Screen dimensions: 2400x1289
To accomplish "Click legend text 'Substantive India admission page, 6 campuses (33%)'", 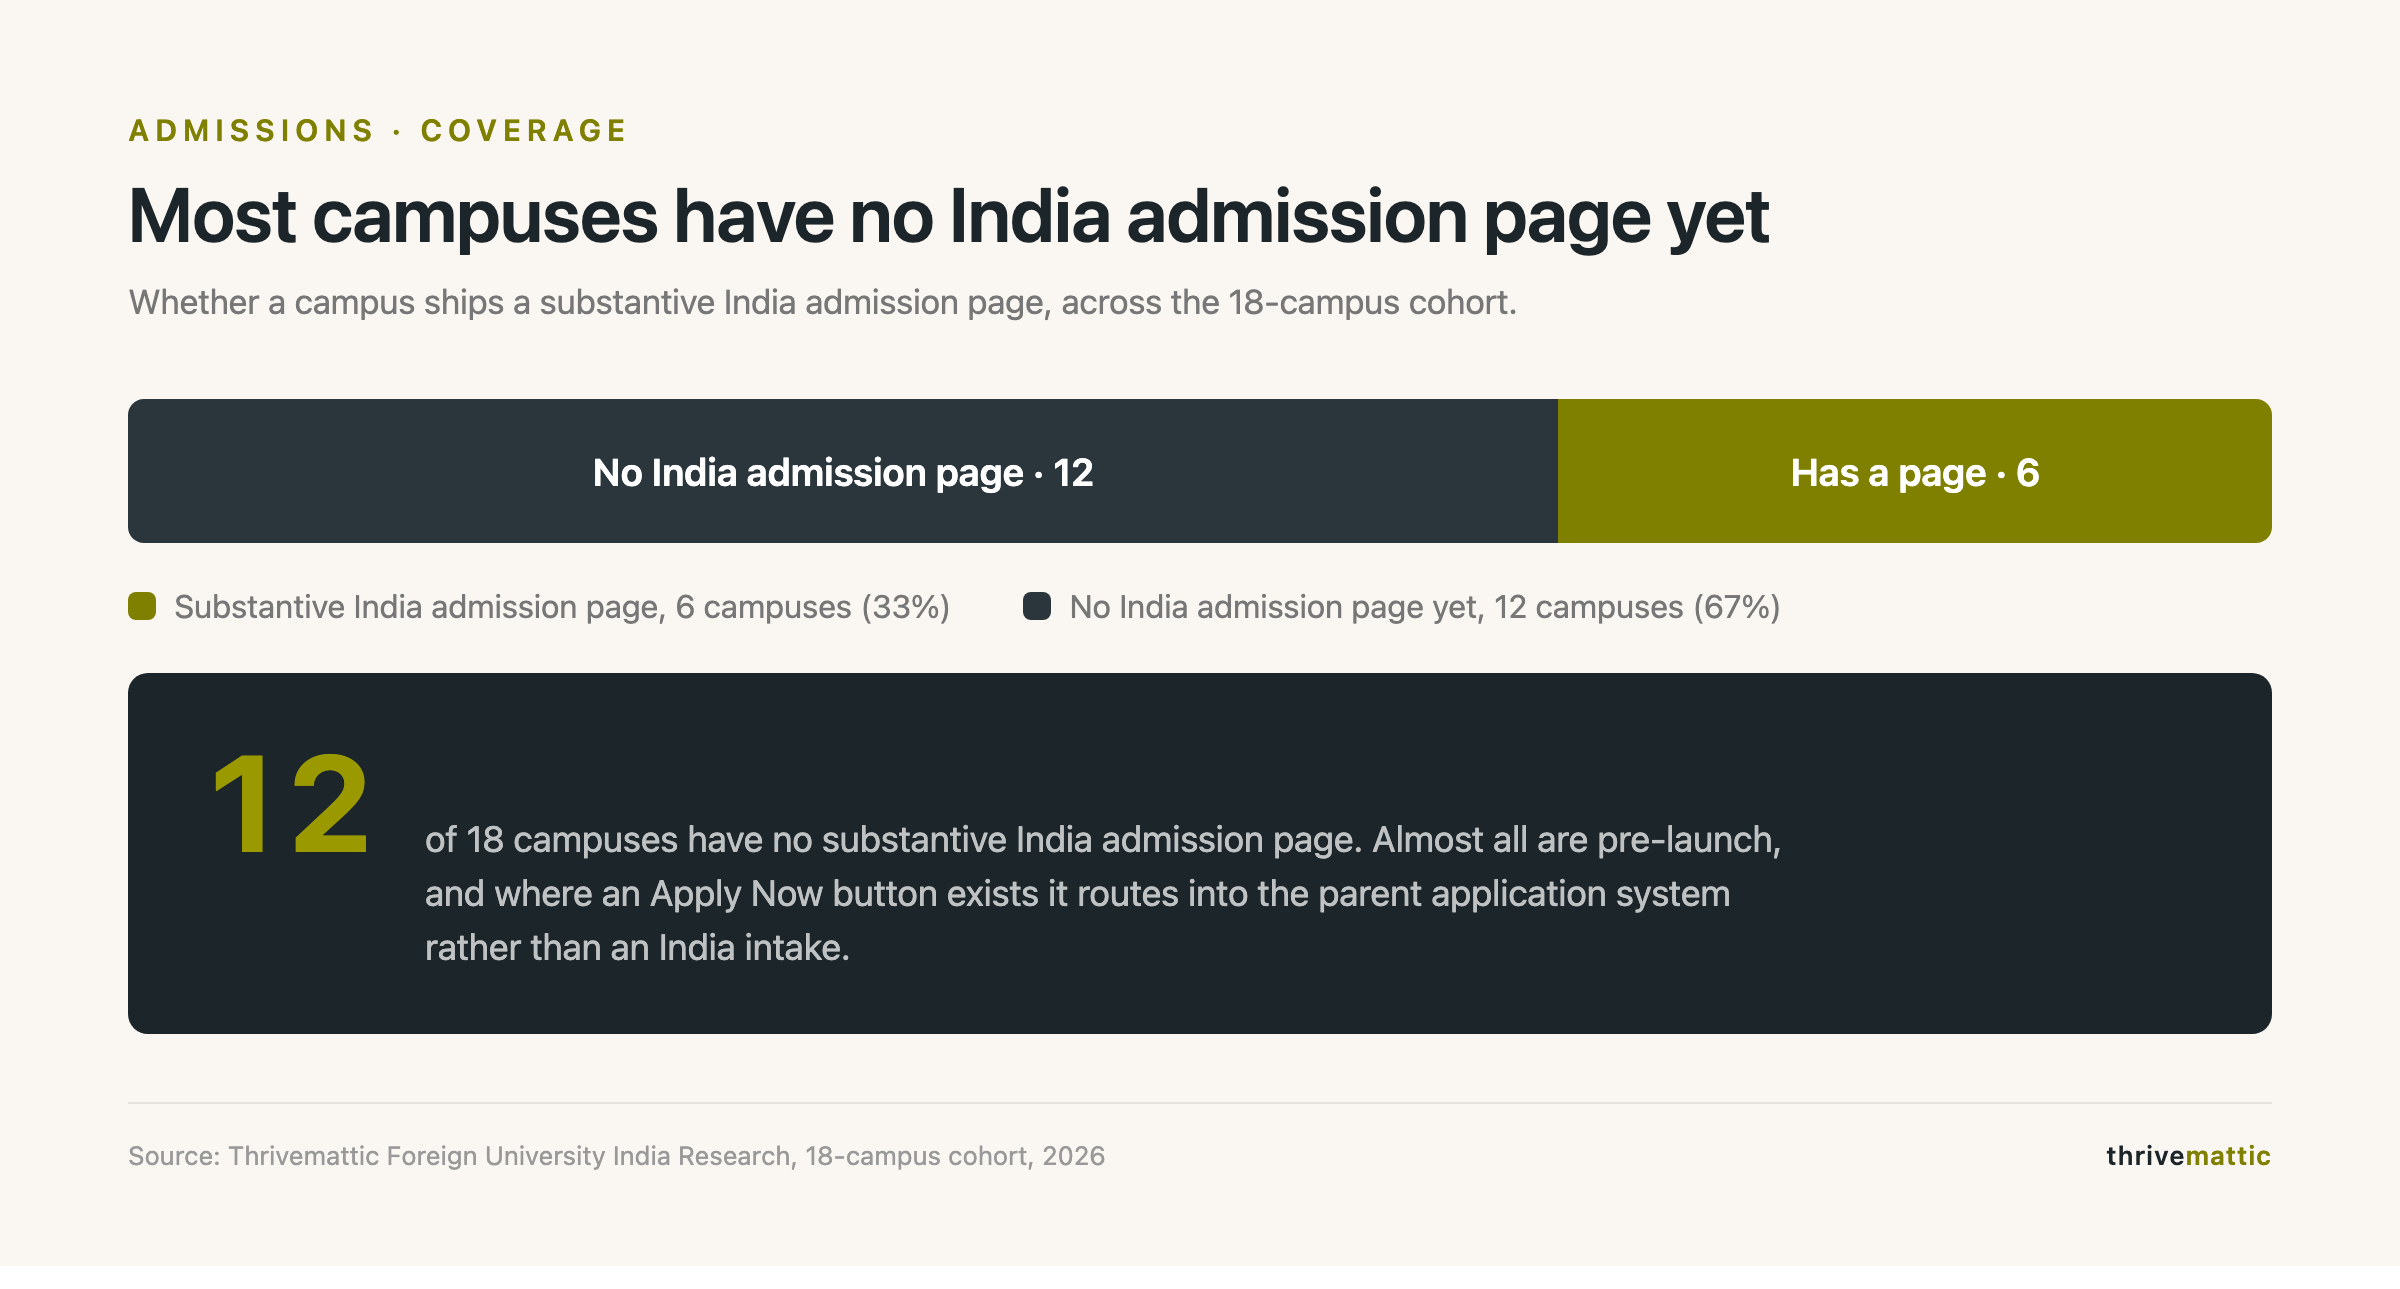I will click(562, 607).
